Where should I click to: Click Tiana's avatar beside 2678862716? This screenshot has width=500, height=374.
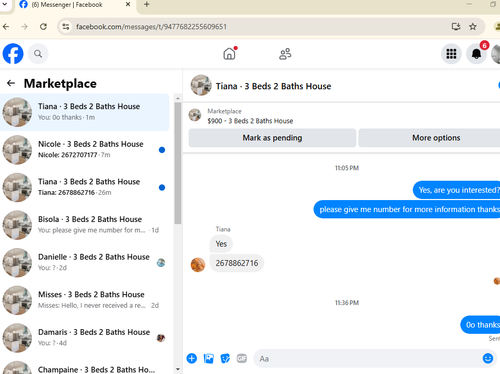click(198, 265)
